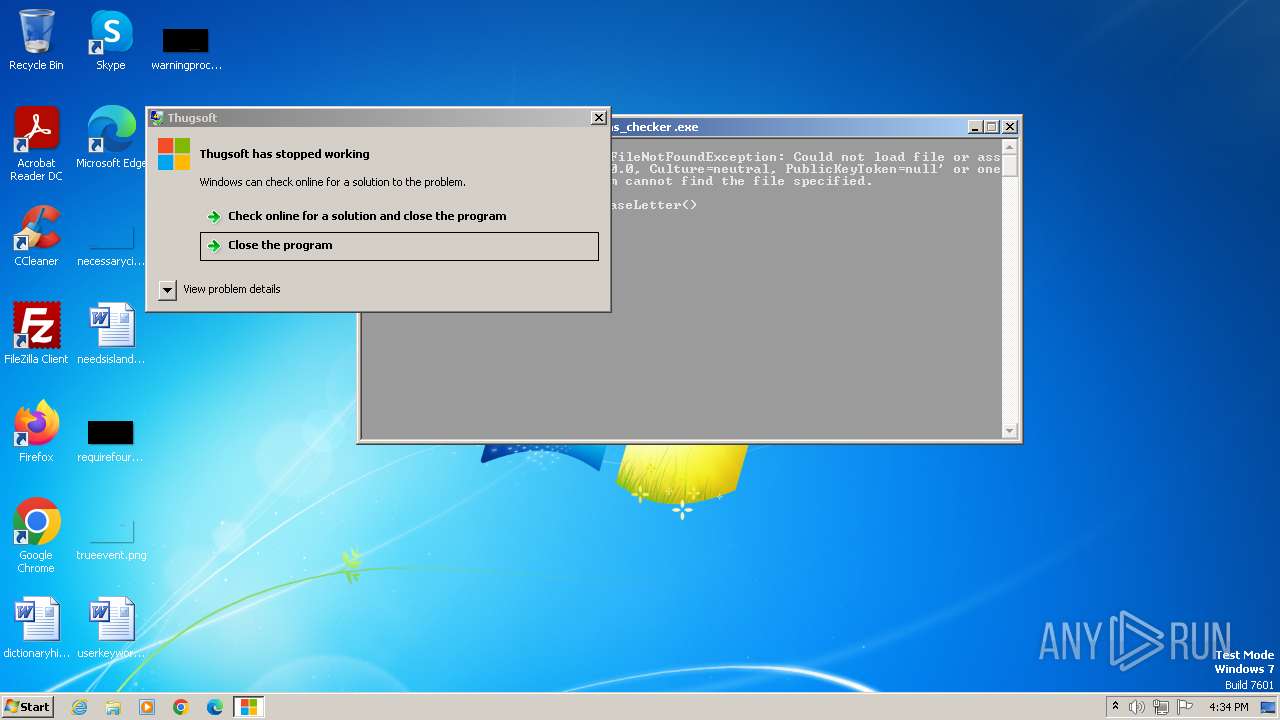Click console scrollbar down arrow
The image size is (1280, 720).
[x=1009, y=431]
